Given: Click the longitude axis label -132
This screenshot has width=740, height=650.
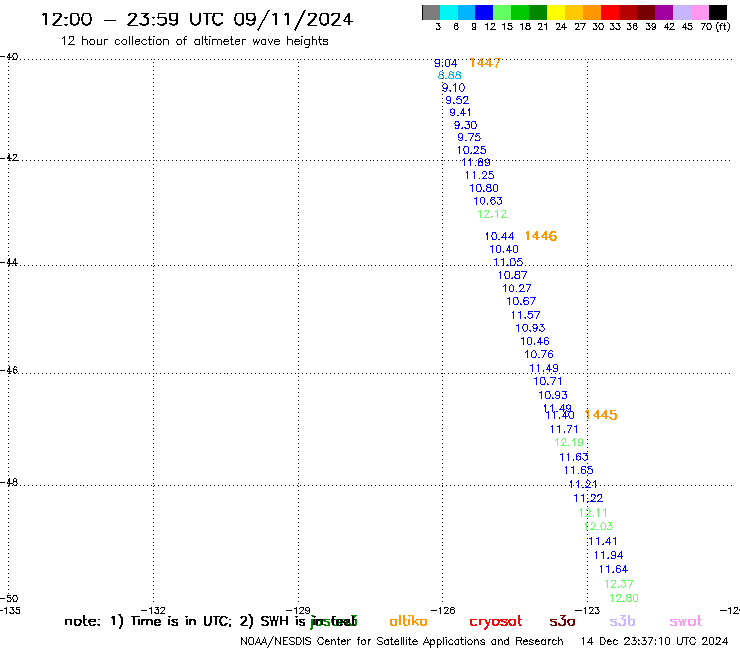Looking at the screenshot, I should pos(154,610).
